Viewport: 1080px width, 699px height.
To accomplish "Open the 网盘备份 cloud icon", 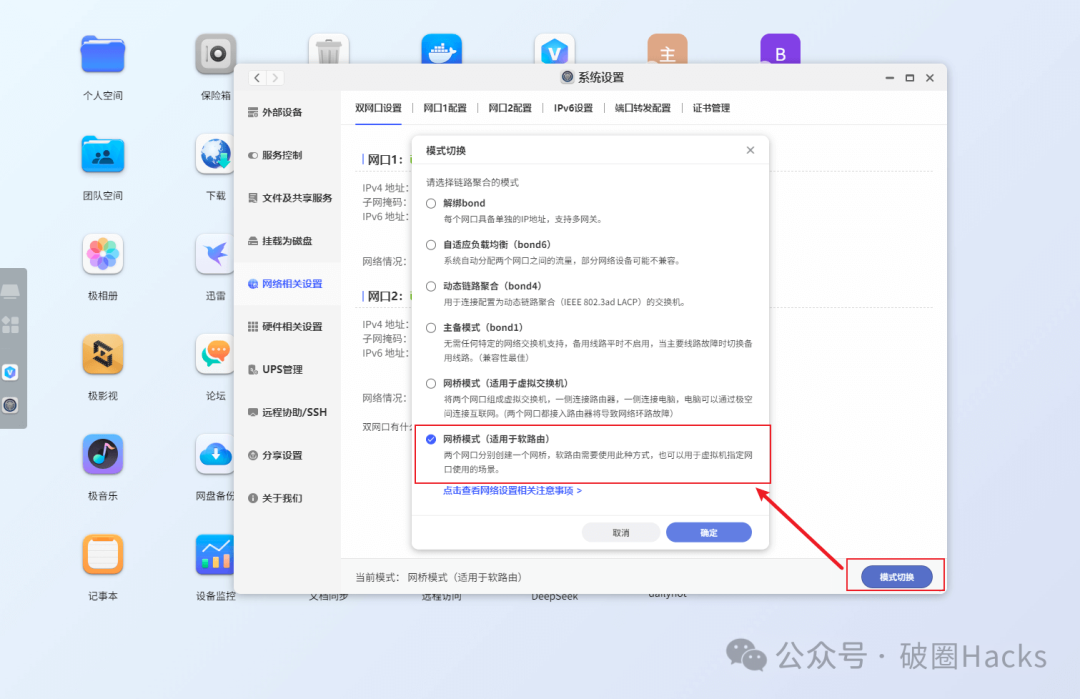I will pyautogui.click(x=215, y=454).
